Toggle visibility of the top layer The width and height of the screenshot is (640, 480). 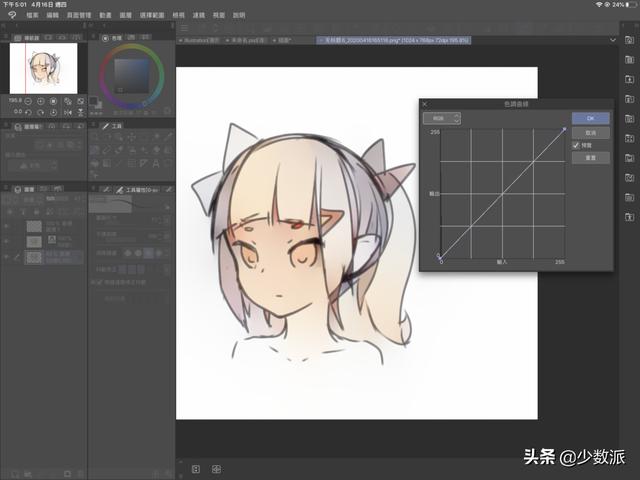point(6,226)
